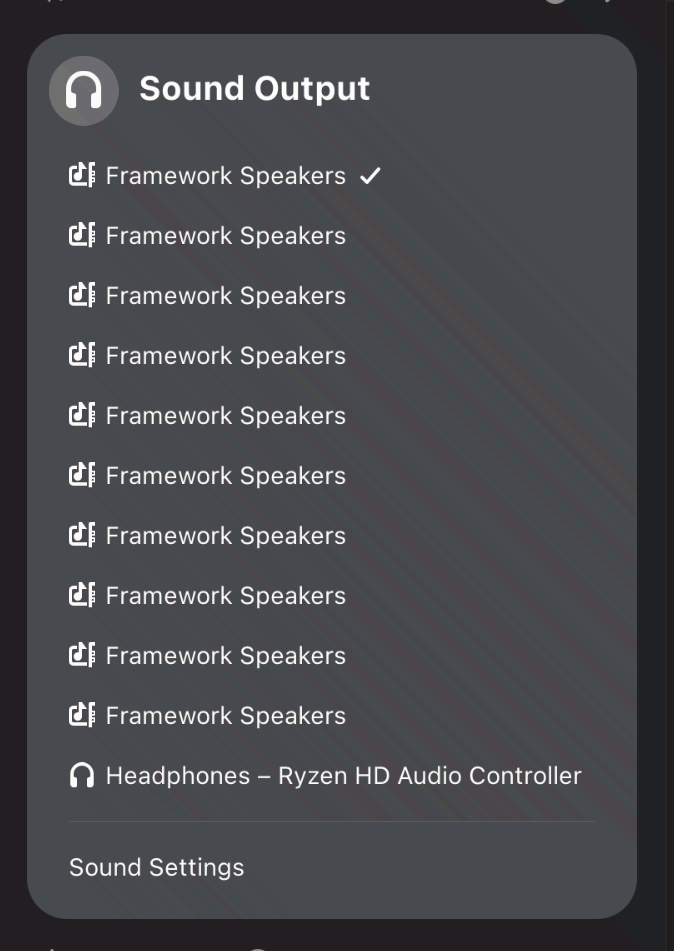Click the Sound Output title text
Screen dimensions: 674x951
coord(254,89)
